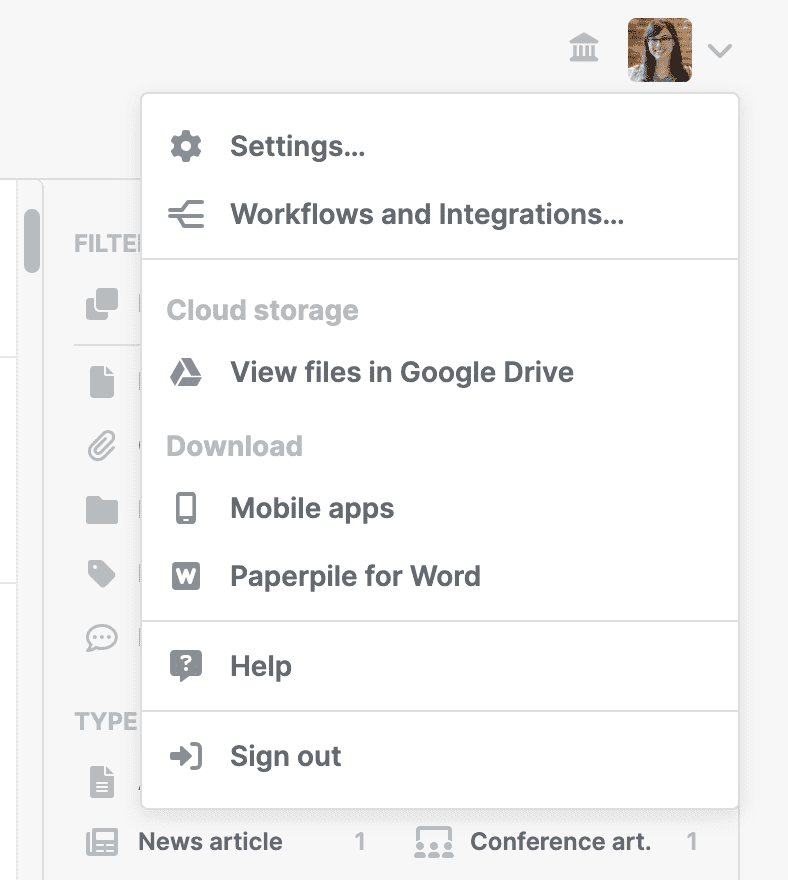Click the Word W icon
788x880 pixels.
(x=186, y=576)
